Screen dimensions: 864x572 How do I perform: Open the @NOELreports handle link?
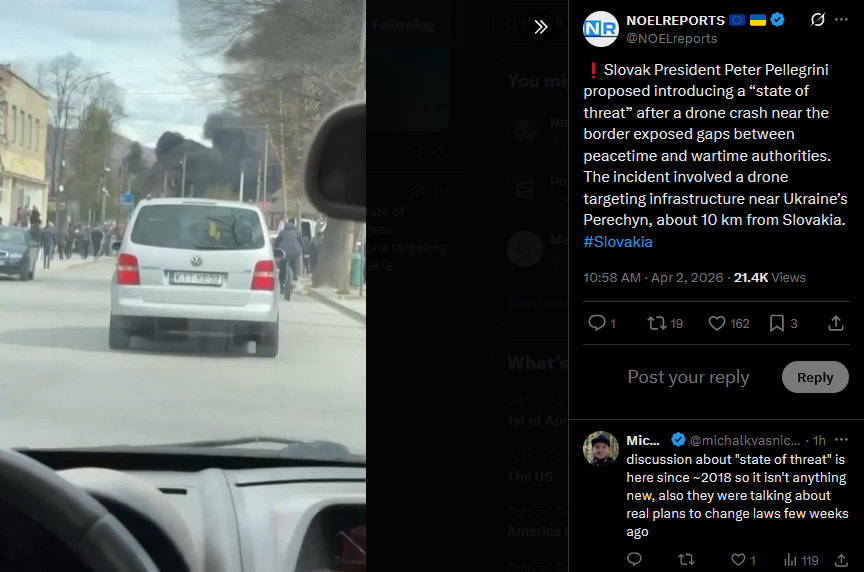[x=672, y=39]
